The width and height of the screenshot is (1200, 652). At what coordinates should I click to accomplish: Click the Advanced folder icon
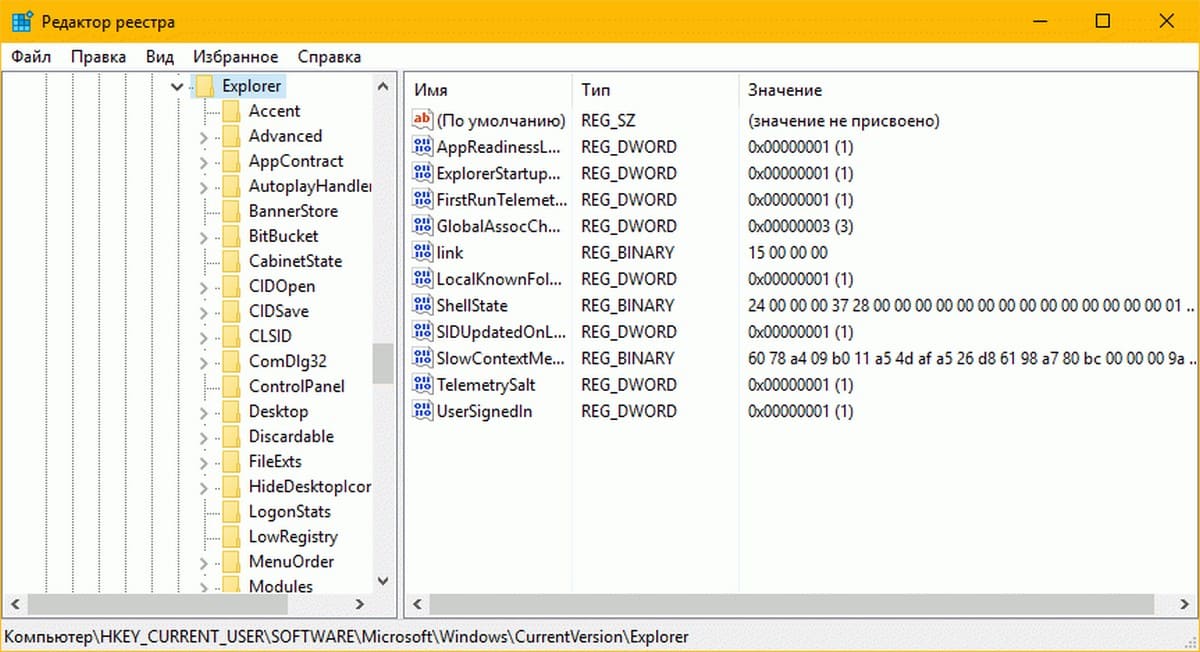click(x=231, y=136)
